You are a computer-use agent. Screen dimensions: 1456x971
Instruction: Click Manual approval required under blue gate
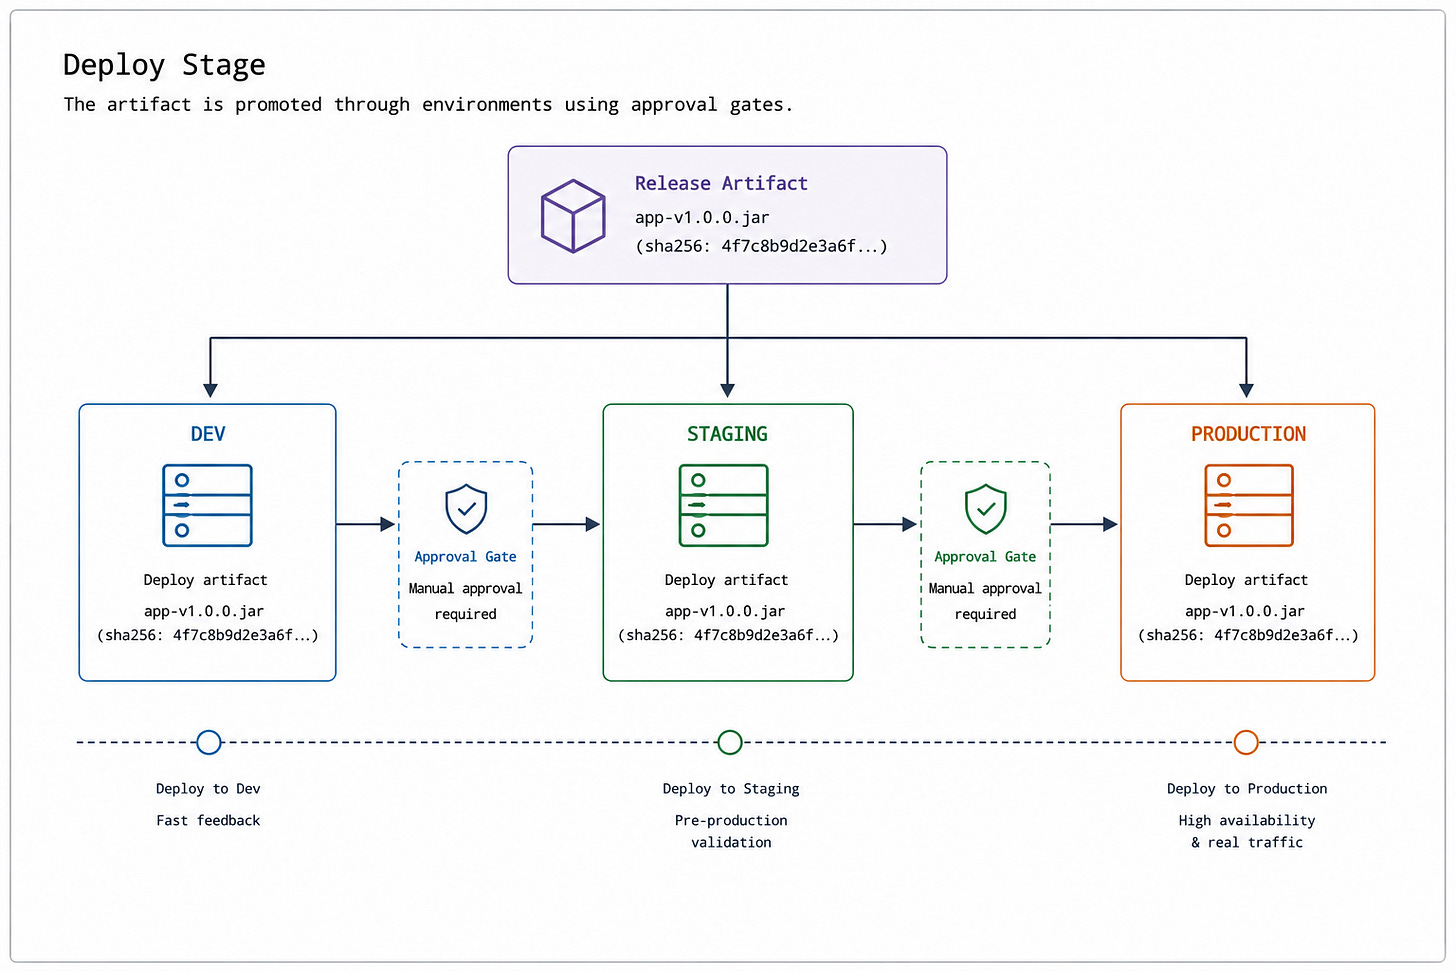pyautogui.click(x=465, y=601)
